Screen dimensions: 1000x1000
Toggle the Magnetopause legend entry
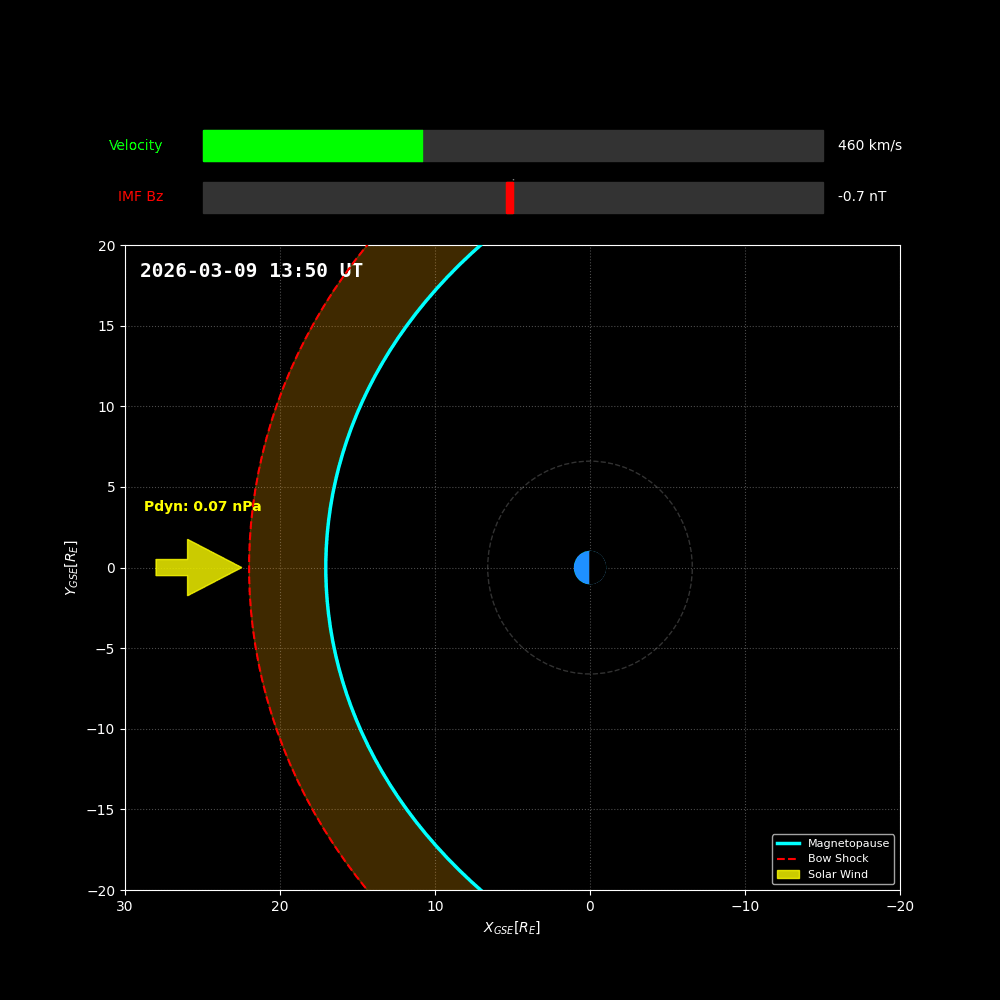coord(848,843)
